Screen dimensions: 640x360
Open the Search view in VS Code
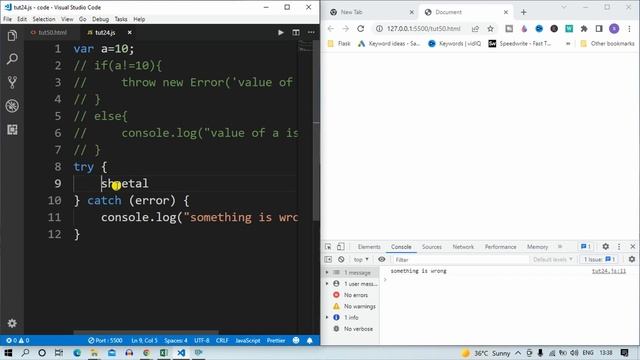(12, 59)
